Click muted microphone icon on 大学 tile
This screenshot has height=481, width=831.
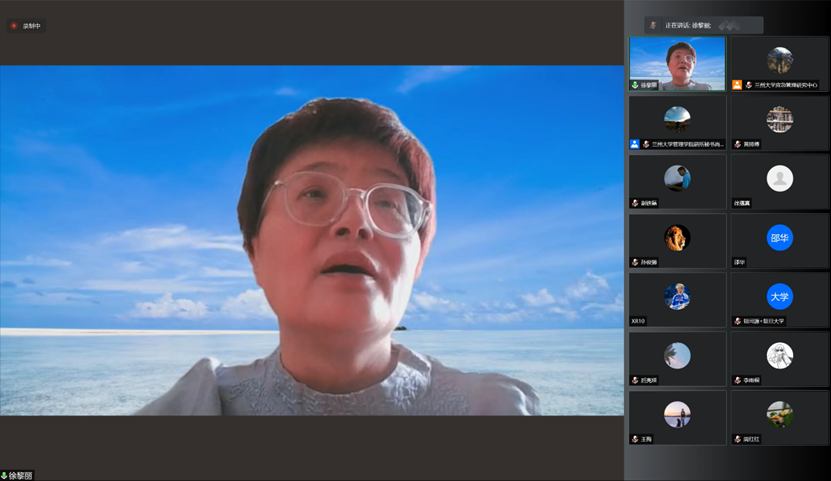coord(738,321)
